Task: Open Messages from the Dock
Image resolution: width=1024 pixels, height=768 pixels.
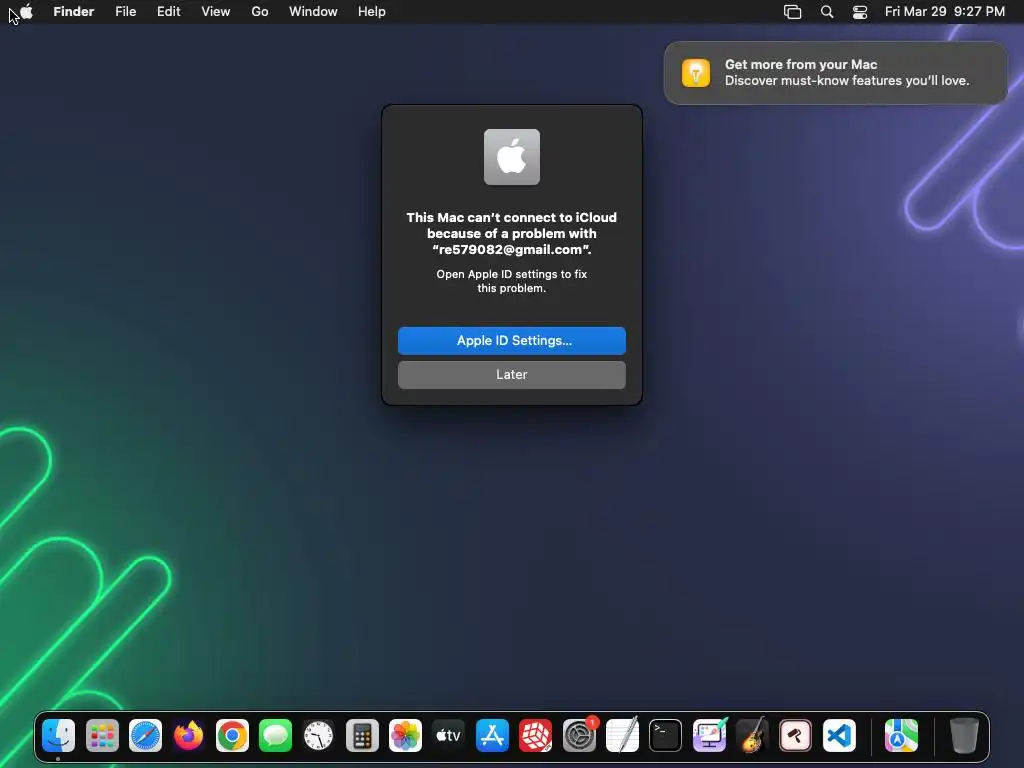Action: coord(275,736)
